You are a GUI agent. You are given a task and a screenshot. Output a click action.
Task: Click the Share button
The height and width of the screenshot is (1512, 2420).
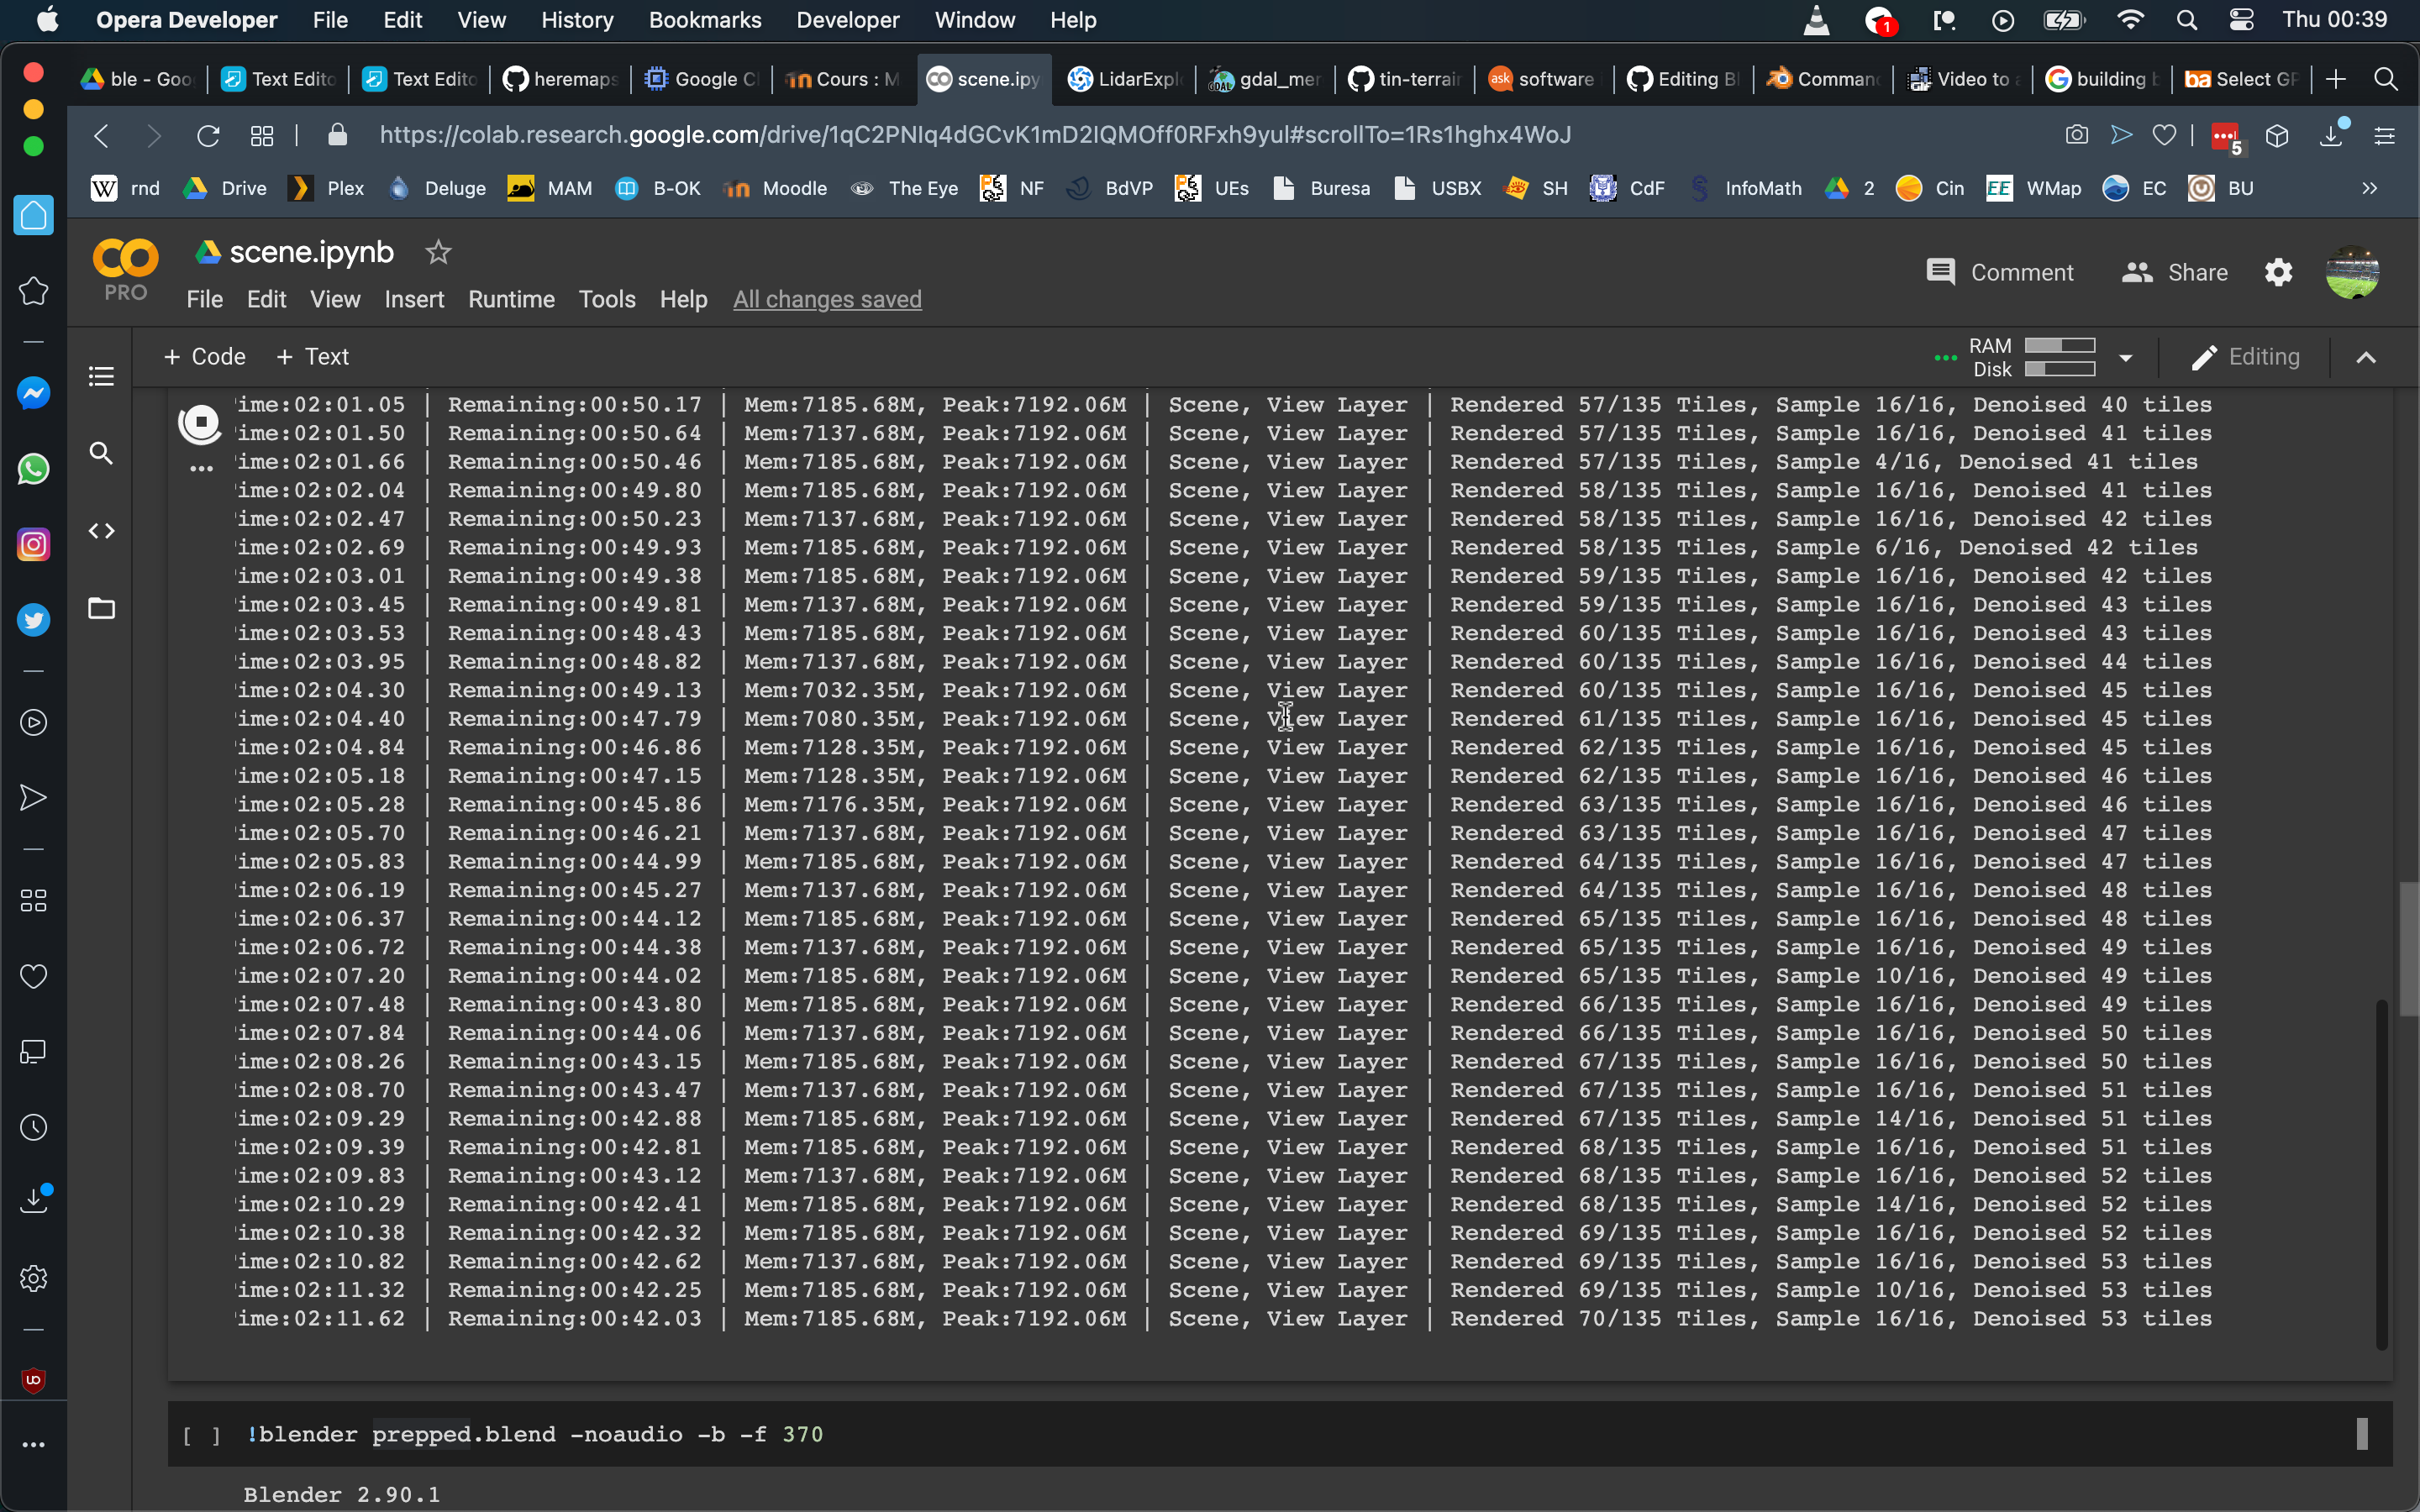click(x=2175, y=272)
